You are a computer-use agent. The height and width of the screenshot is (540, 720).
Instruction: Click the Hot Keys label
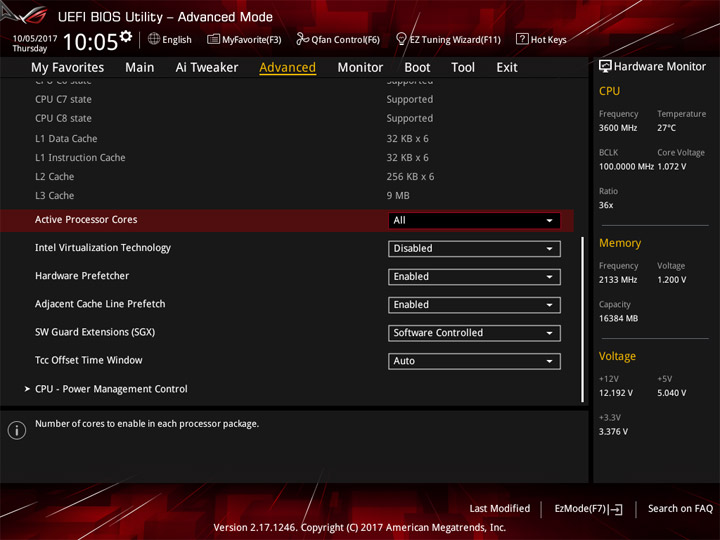click(x=549, y=39)
